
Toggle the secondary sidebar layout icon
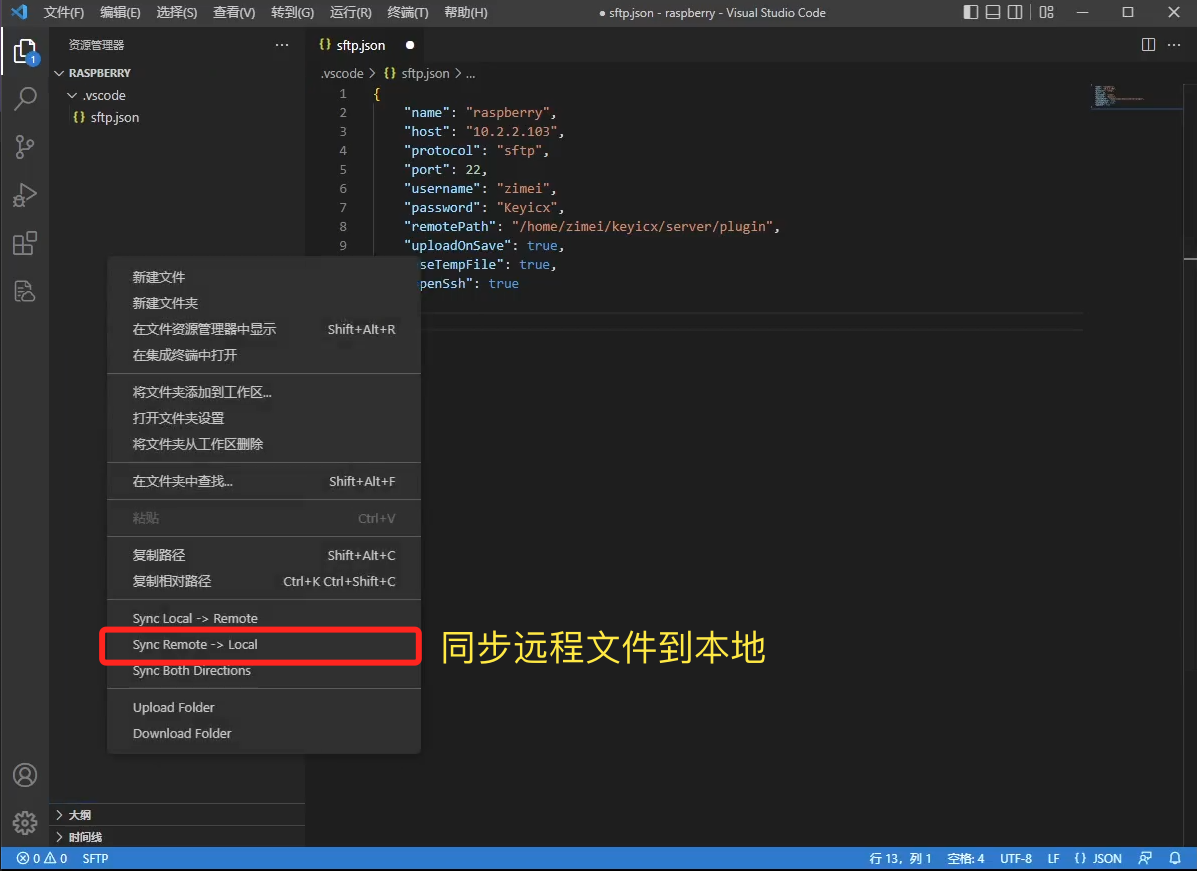1015,12
